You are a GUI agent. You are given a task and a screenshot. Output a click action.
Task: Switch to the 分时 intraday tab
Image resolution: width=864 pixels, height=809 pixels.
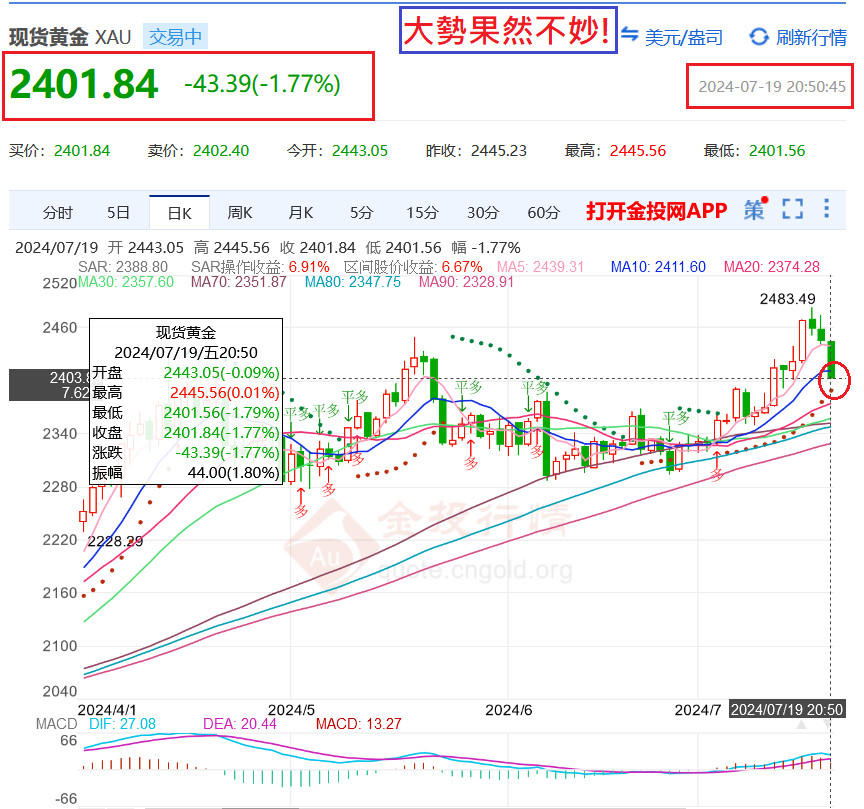(58, 212)
